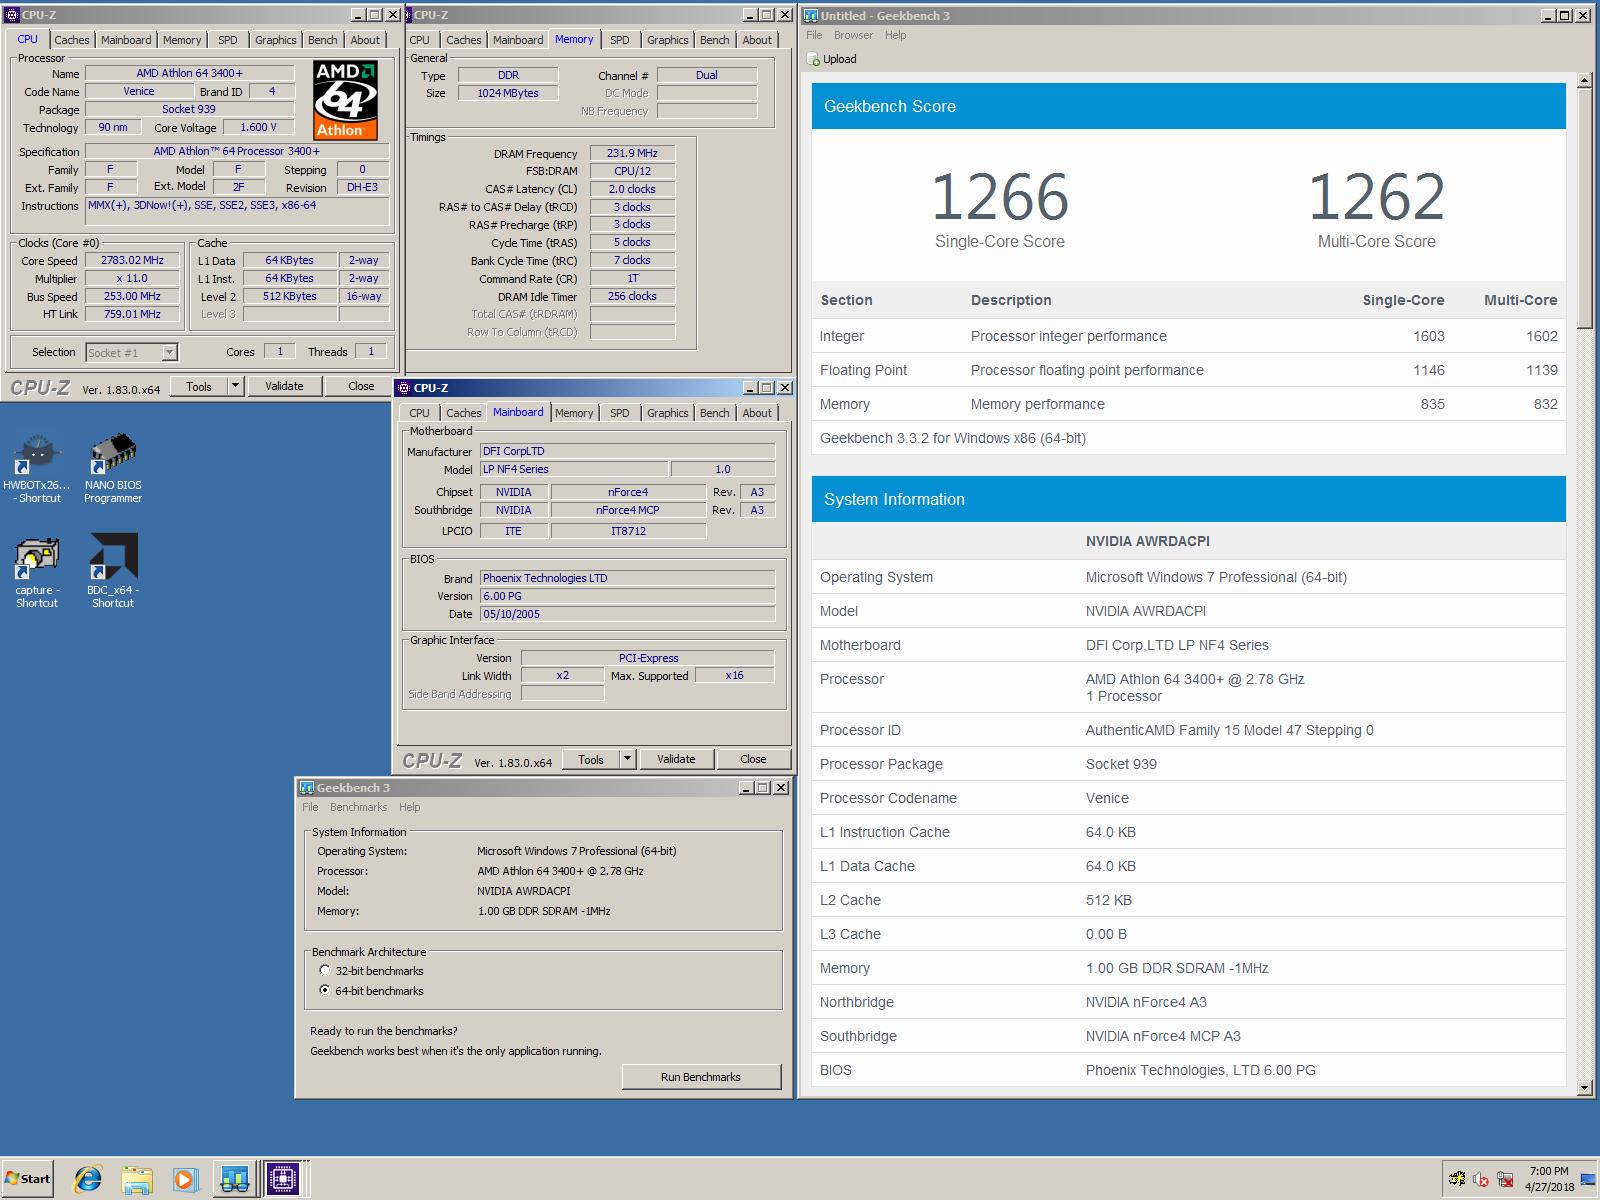Open the Windows Explorer folder taskbar icon
1600x1200 pixels.
pyautogui.click(x=137, y=1180)
